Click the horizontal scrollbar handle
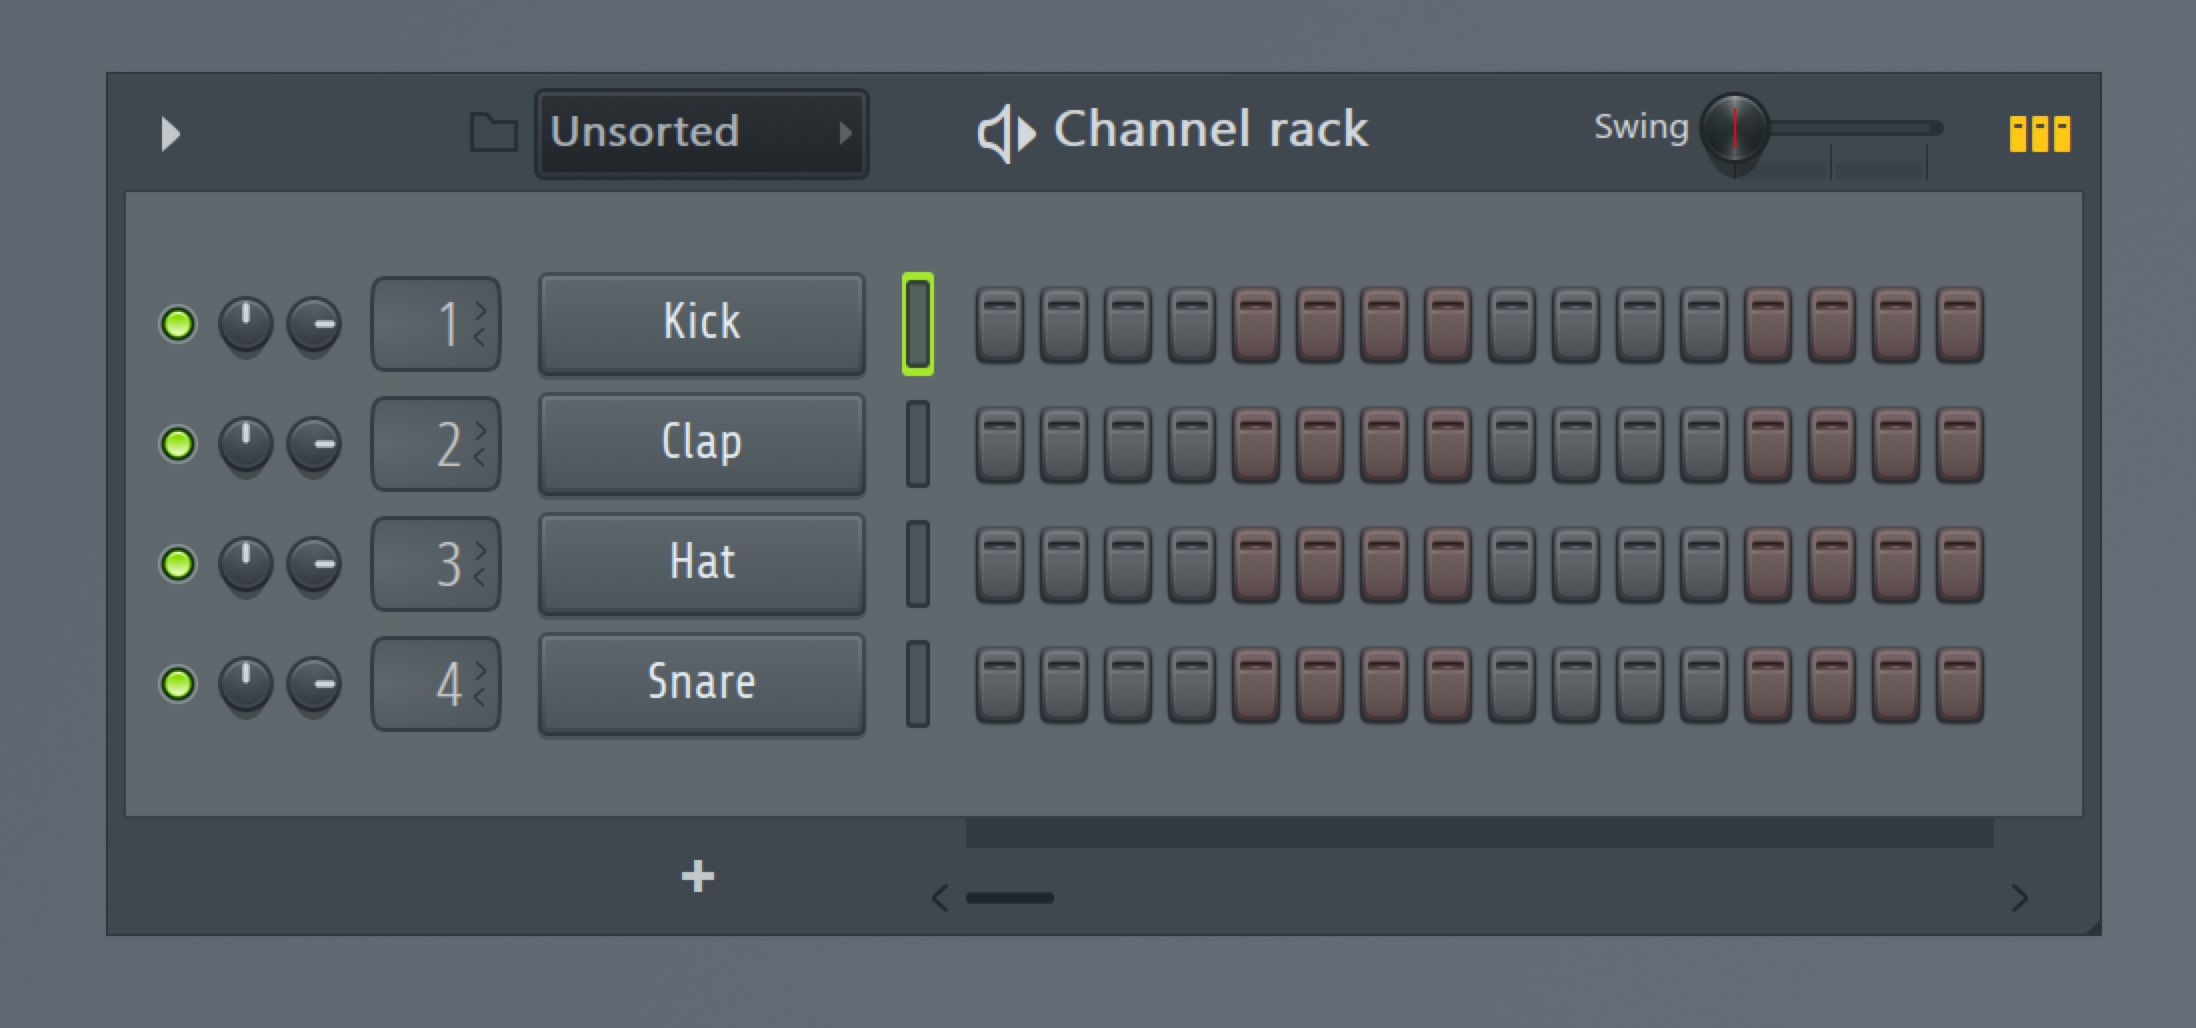The height and width of the screenshot is (1028, 2196). (x=1010, y=898)
